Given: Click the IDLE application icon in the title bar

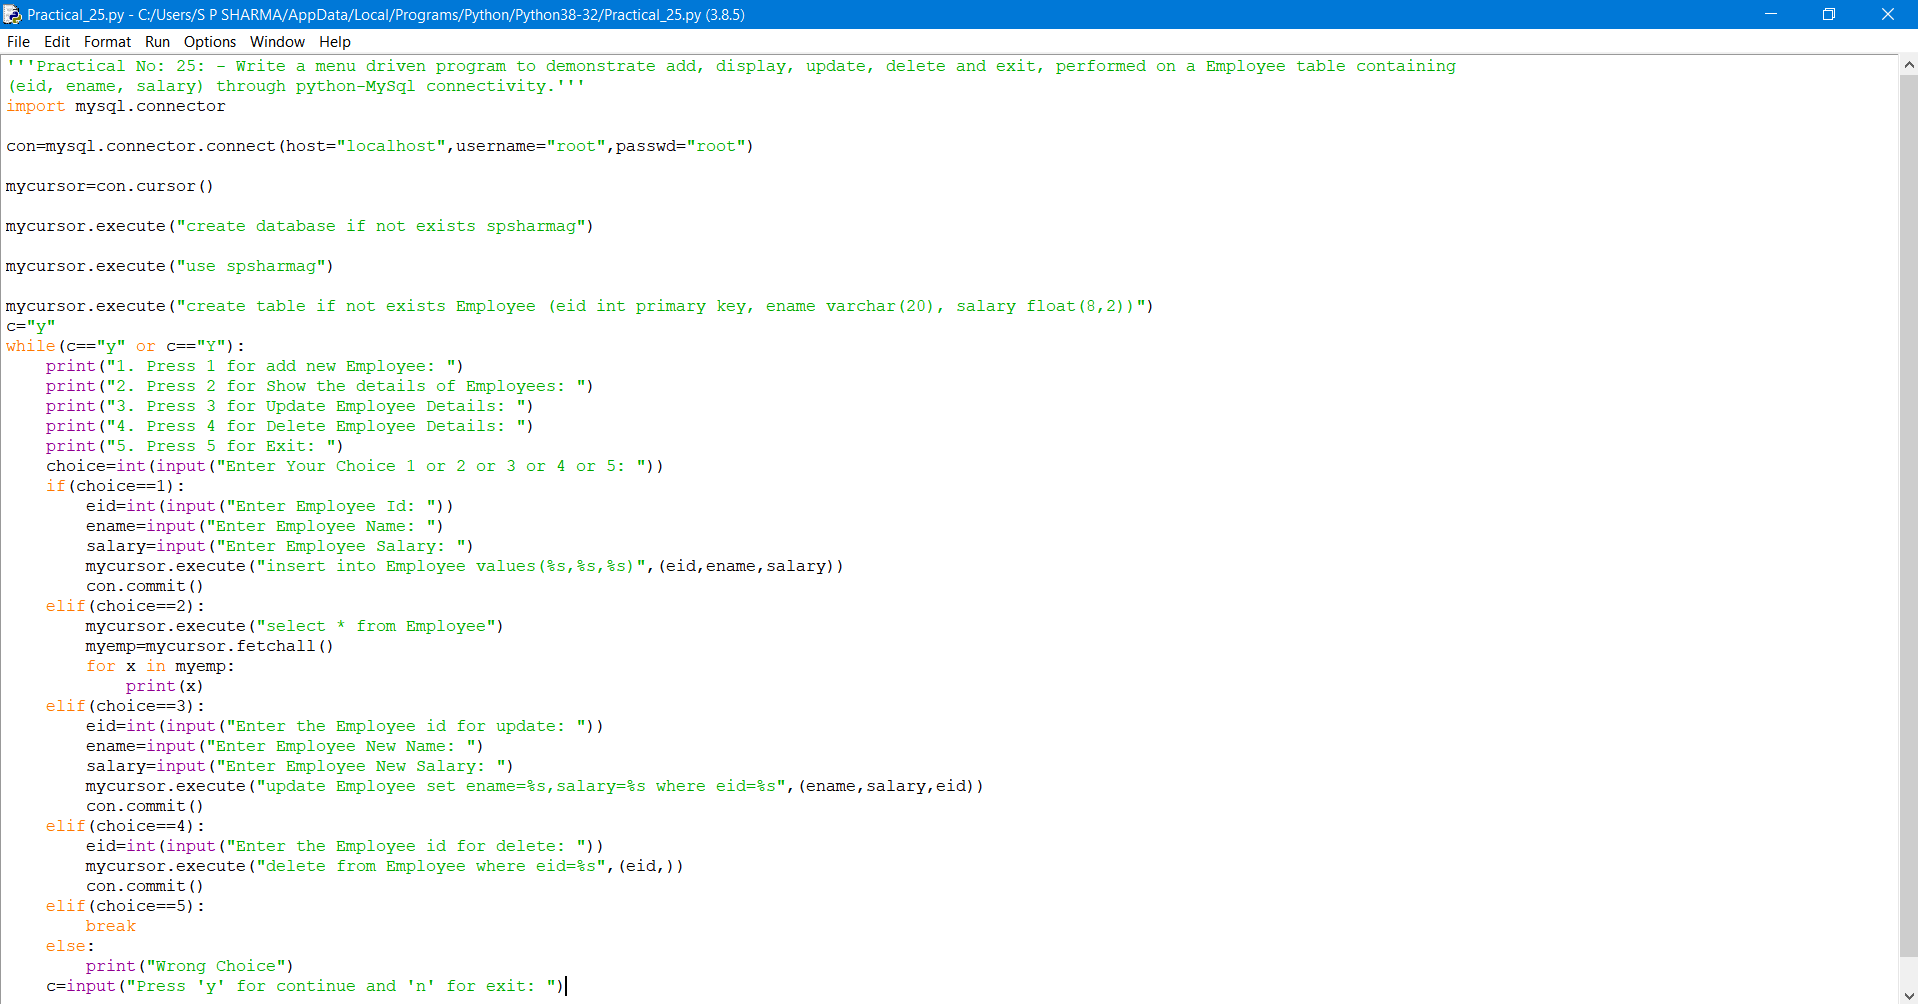Looking at the screenshot, I should click(x=12, y=14).
